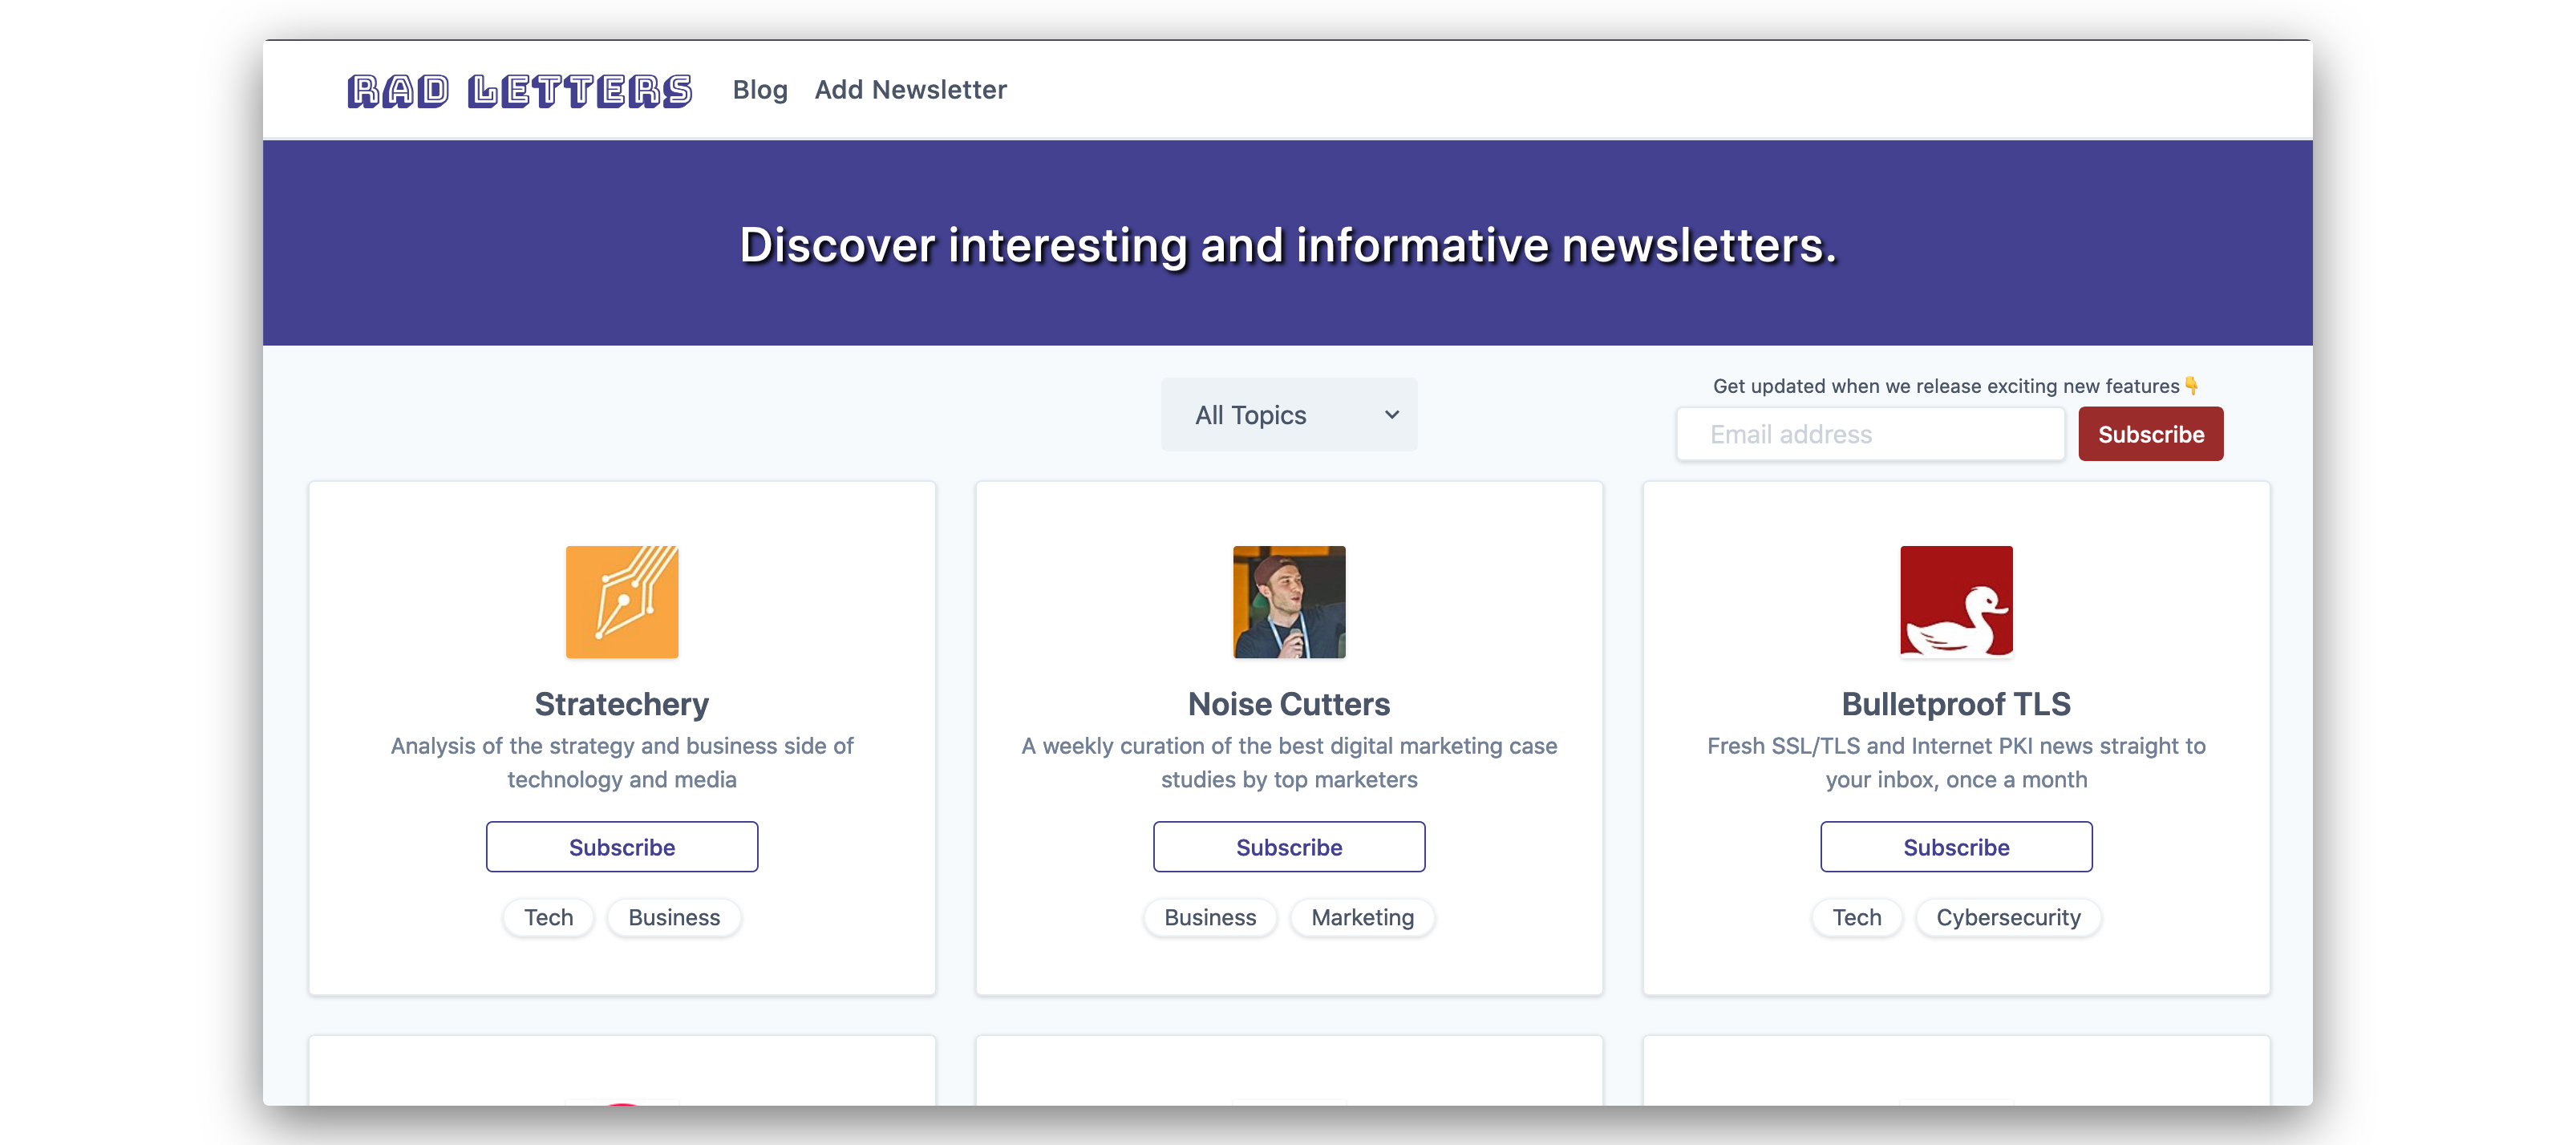Open the Stratechery orange pen logo
The image size is (2576, 1145).
pos(622,602)
